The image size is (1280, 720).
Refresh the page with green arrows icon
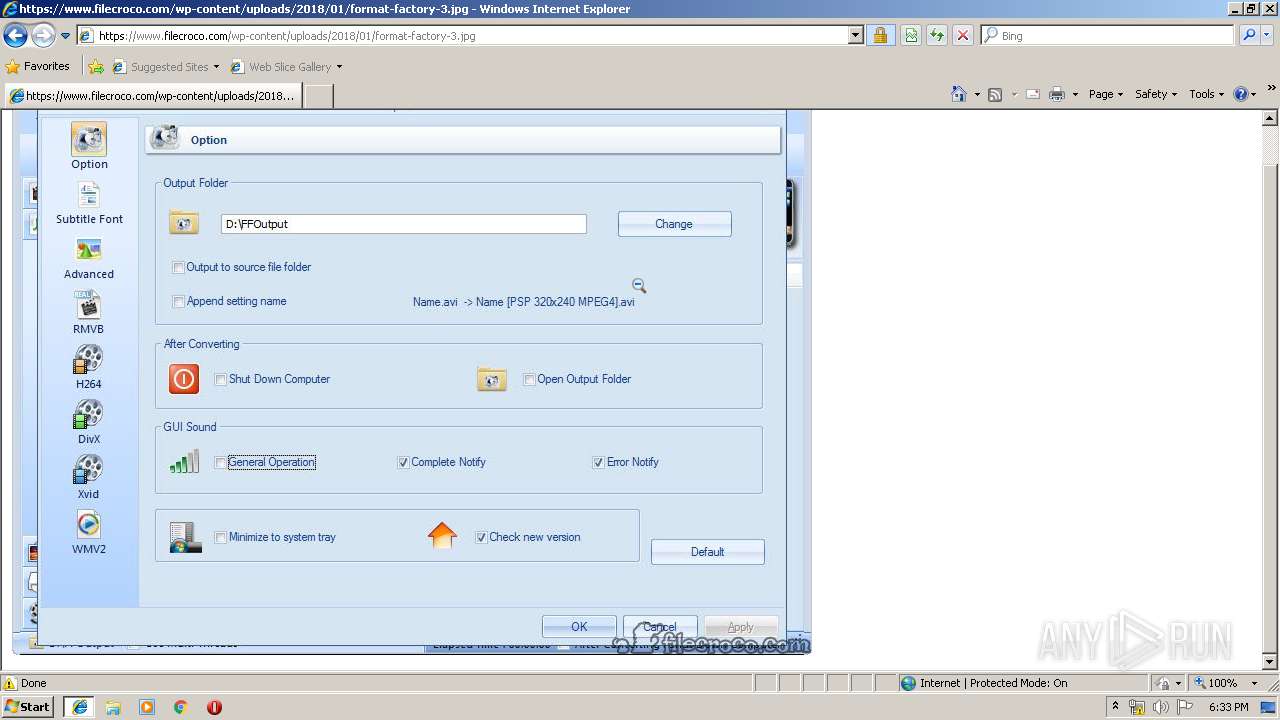[936, 35]
